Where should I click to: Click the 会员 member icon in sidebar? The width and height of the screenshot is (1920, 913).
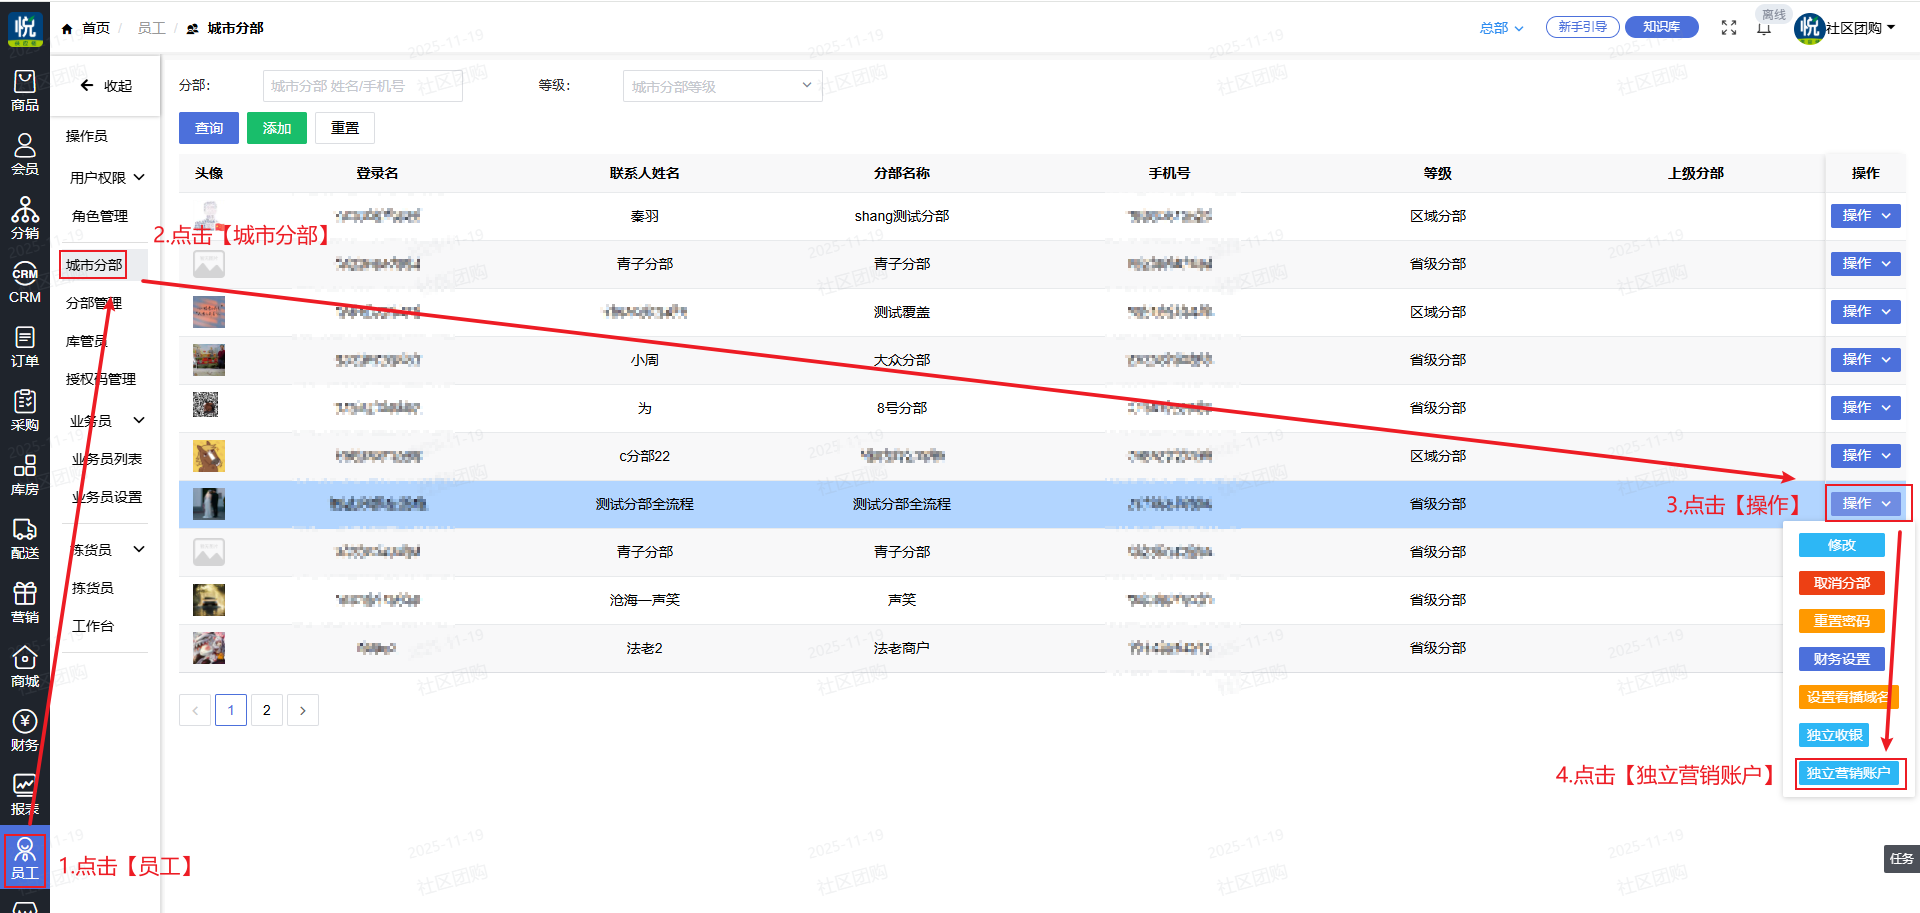click(24, 154)
